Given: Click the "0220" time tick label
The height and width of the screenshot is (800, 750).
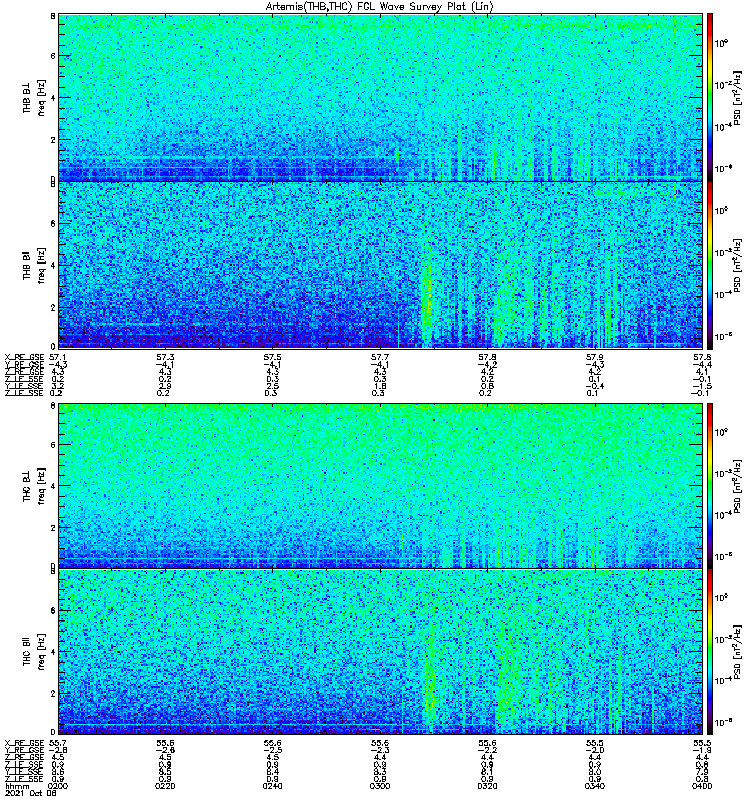Looking at the screenshot, I should (165, 786).
